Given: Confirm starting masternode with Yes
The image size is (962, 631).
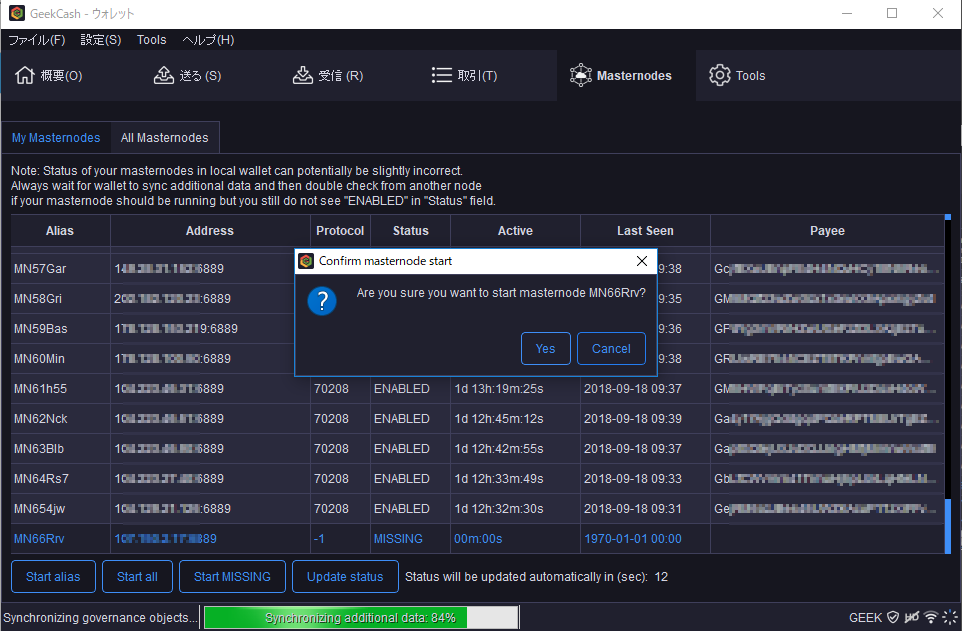Looking at the screenshot, I should [545, 349].
